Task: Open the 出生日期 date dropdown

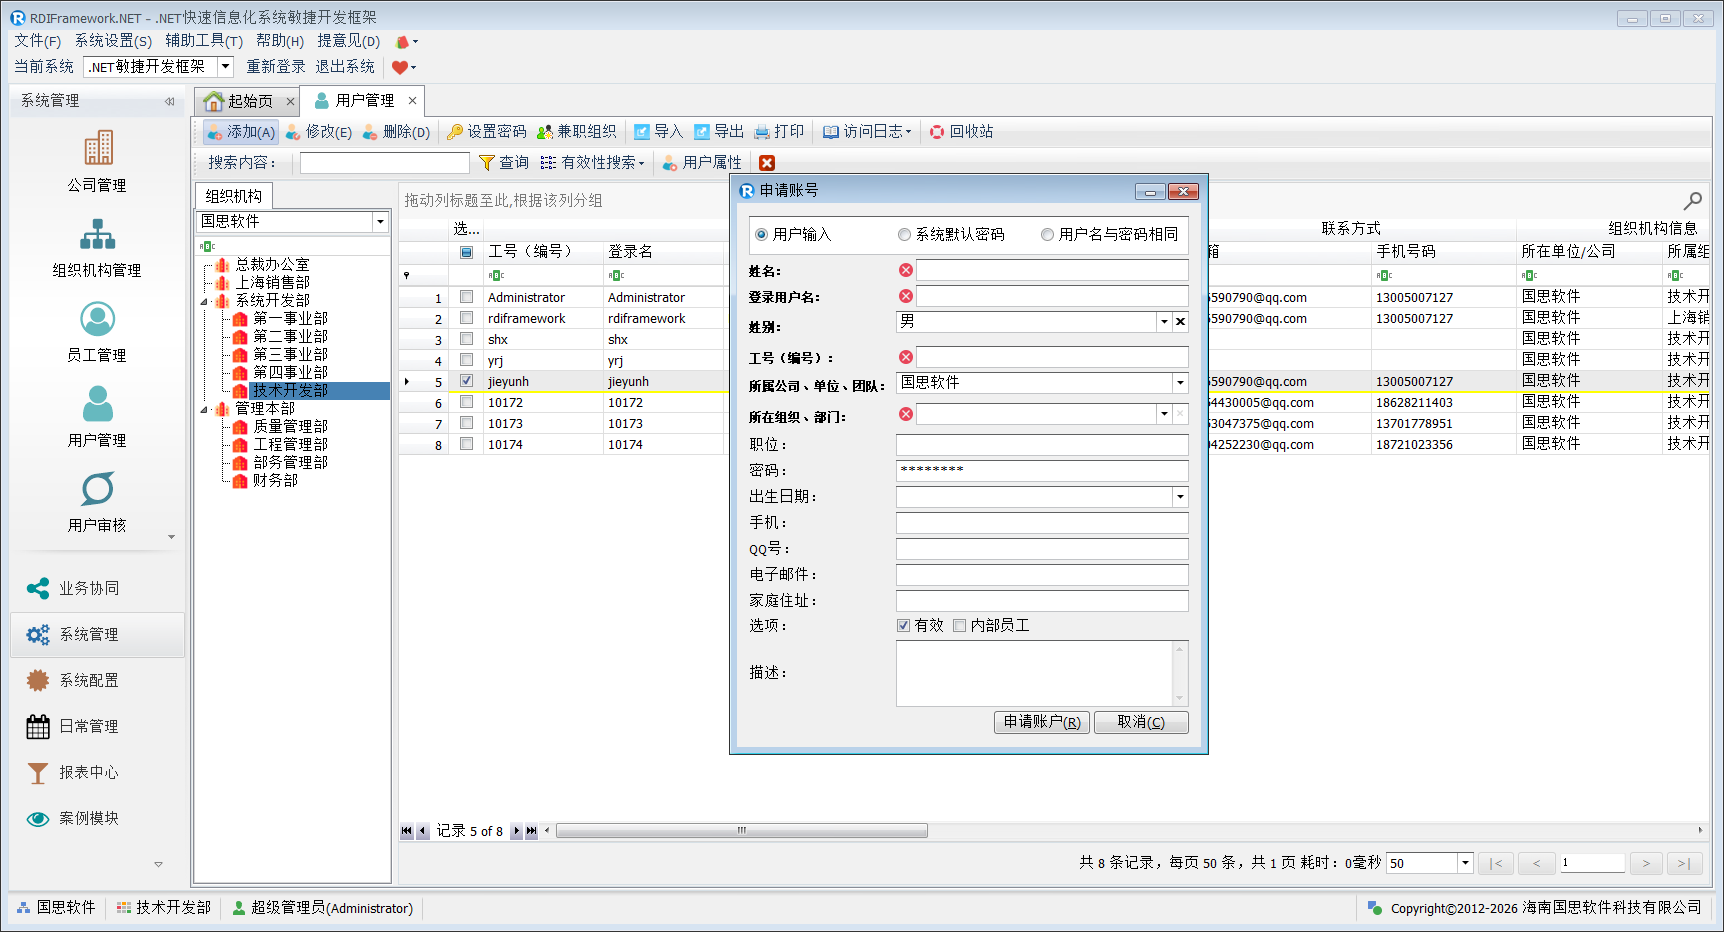Action: [1180, 497]
